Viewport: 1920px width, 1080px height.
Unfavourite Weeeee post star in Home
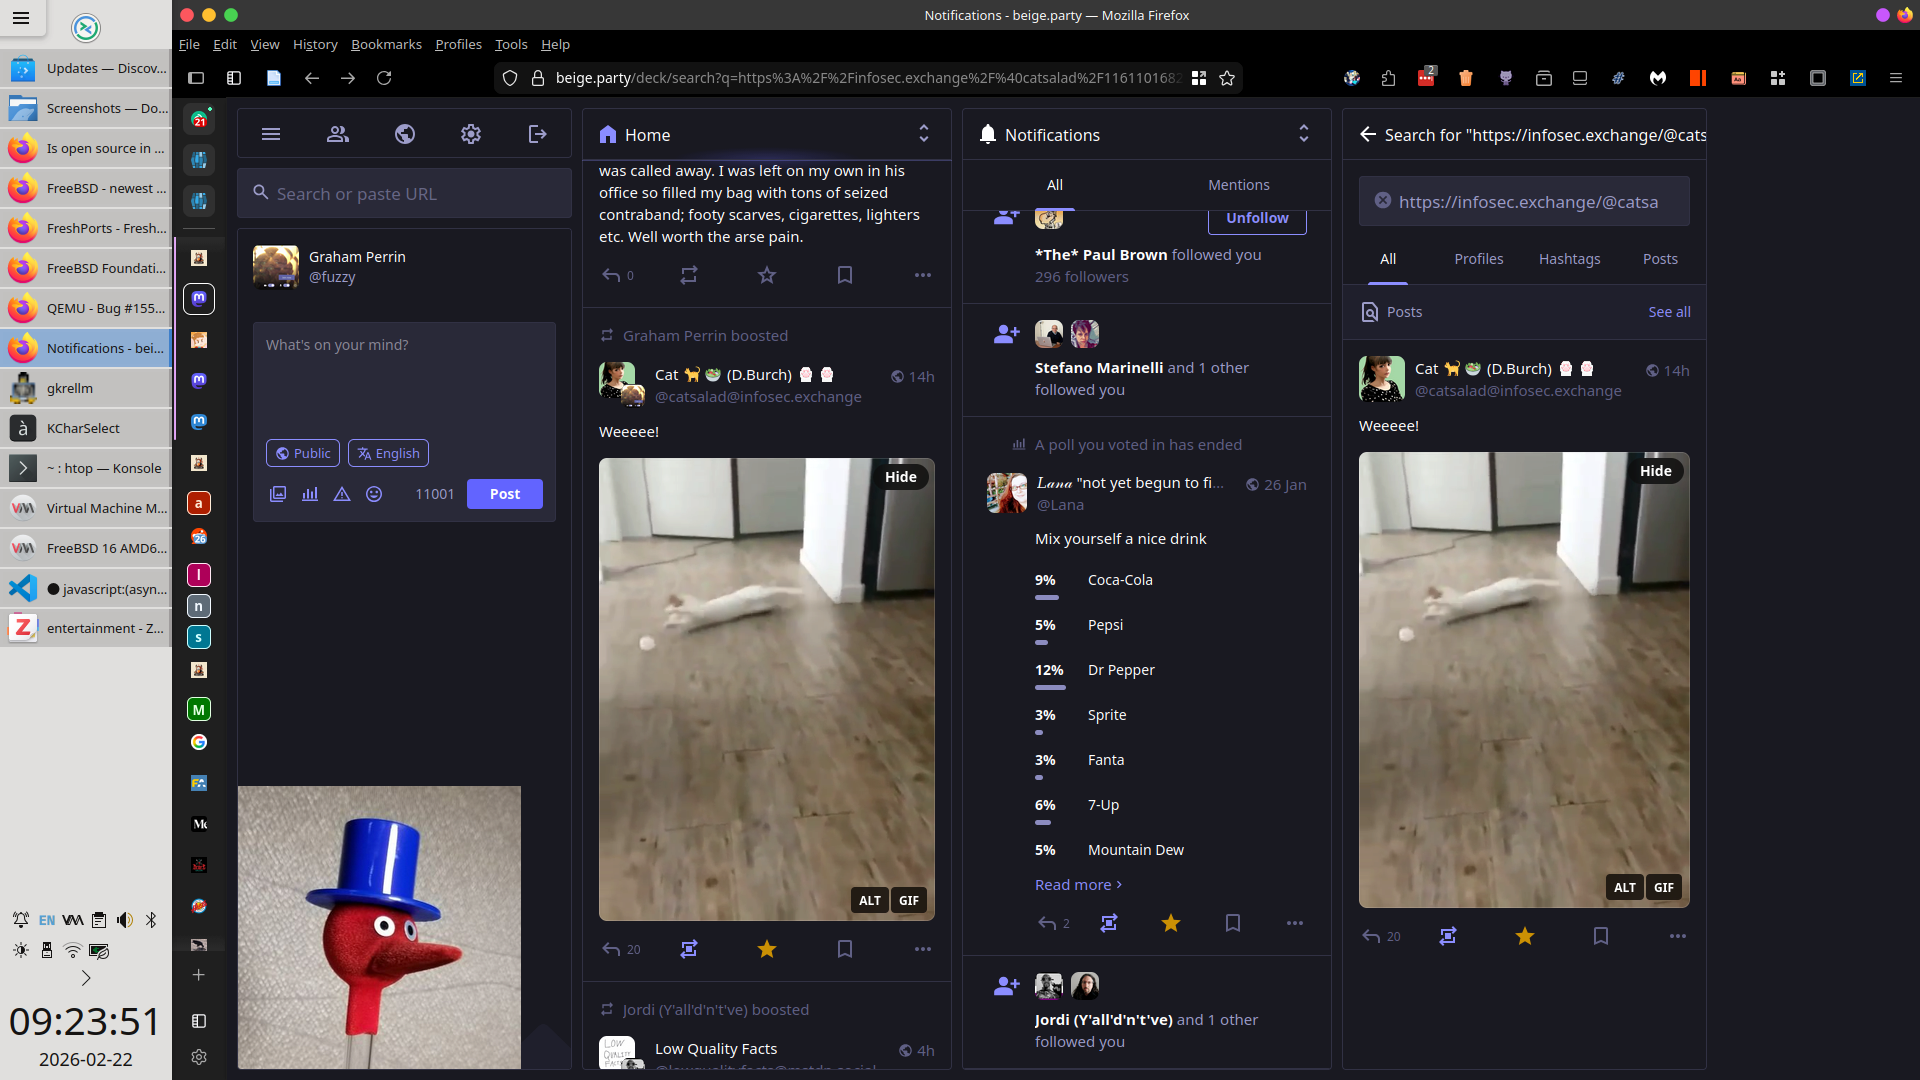(x=767, y=949)
